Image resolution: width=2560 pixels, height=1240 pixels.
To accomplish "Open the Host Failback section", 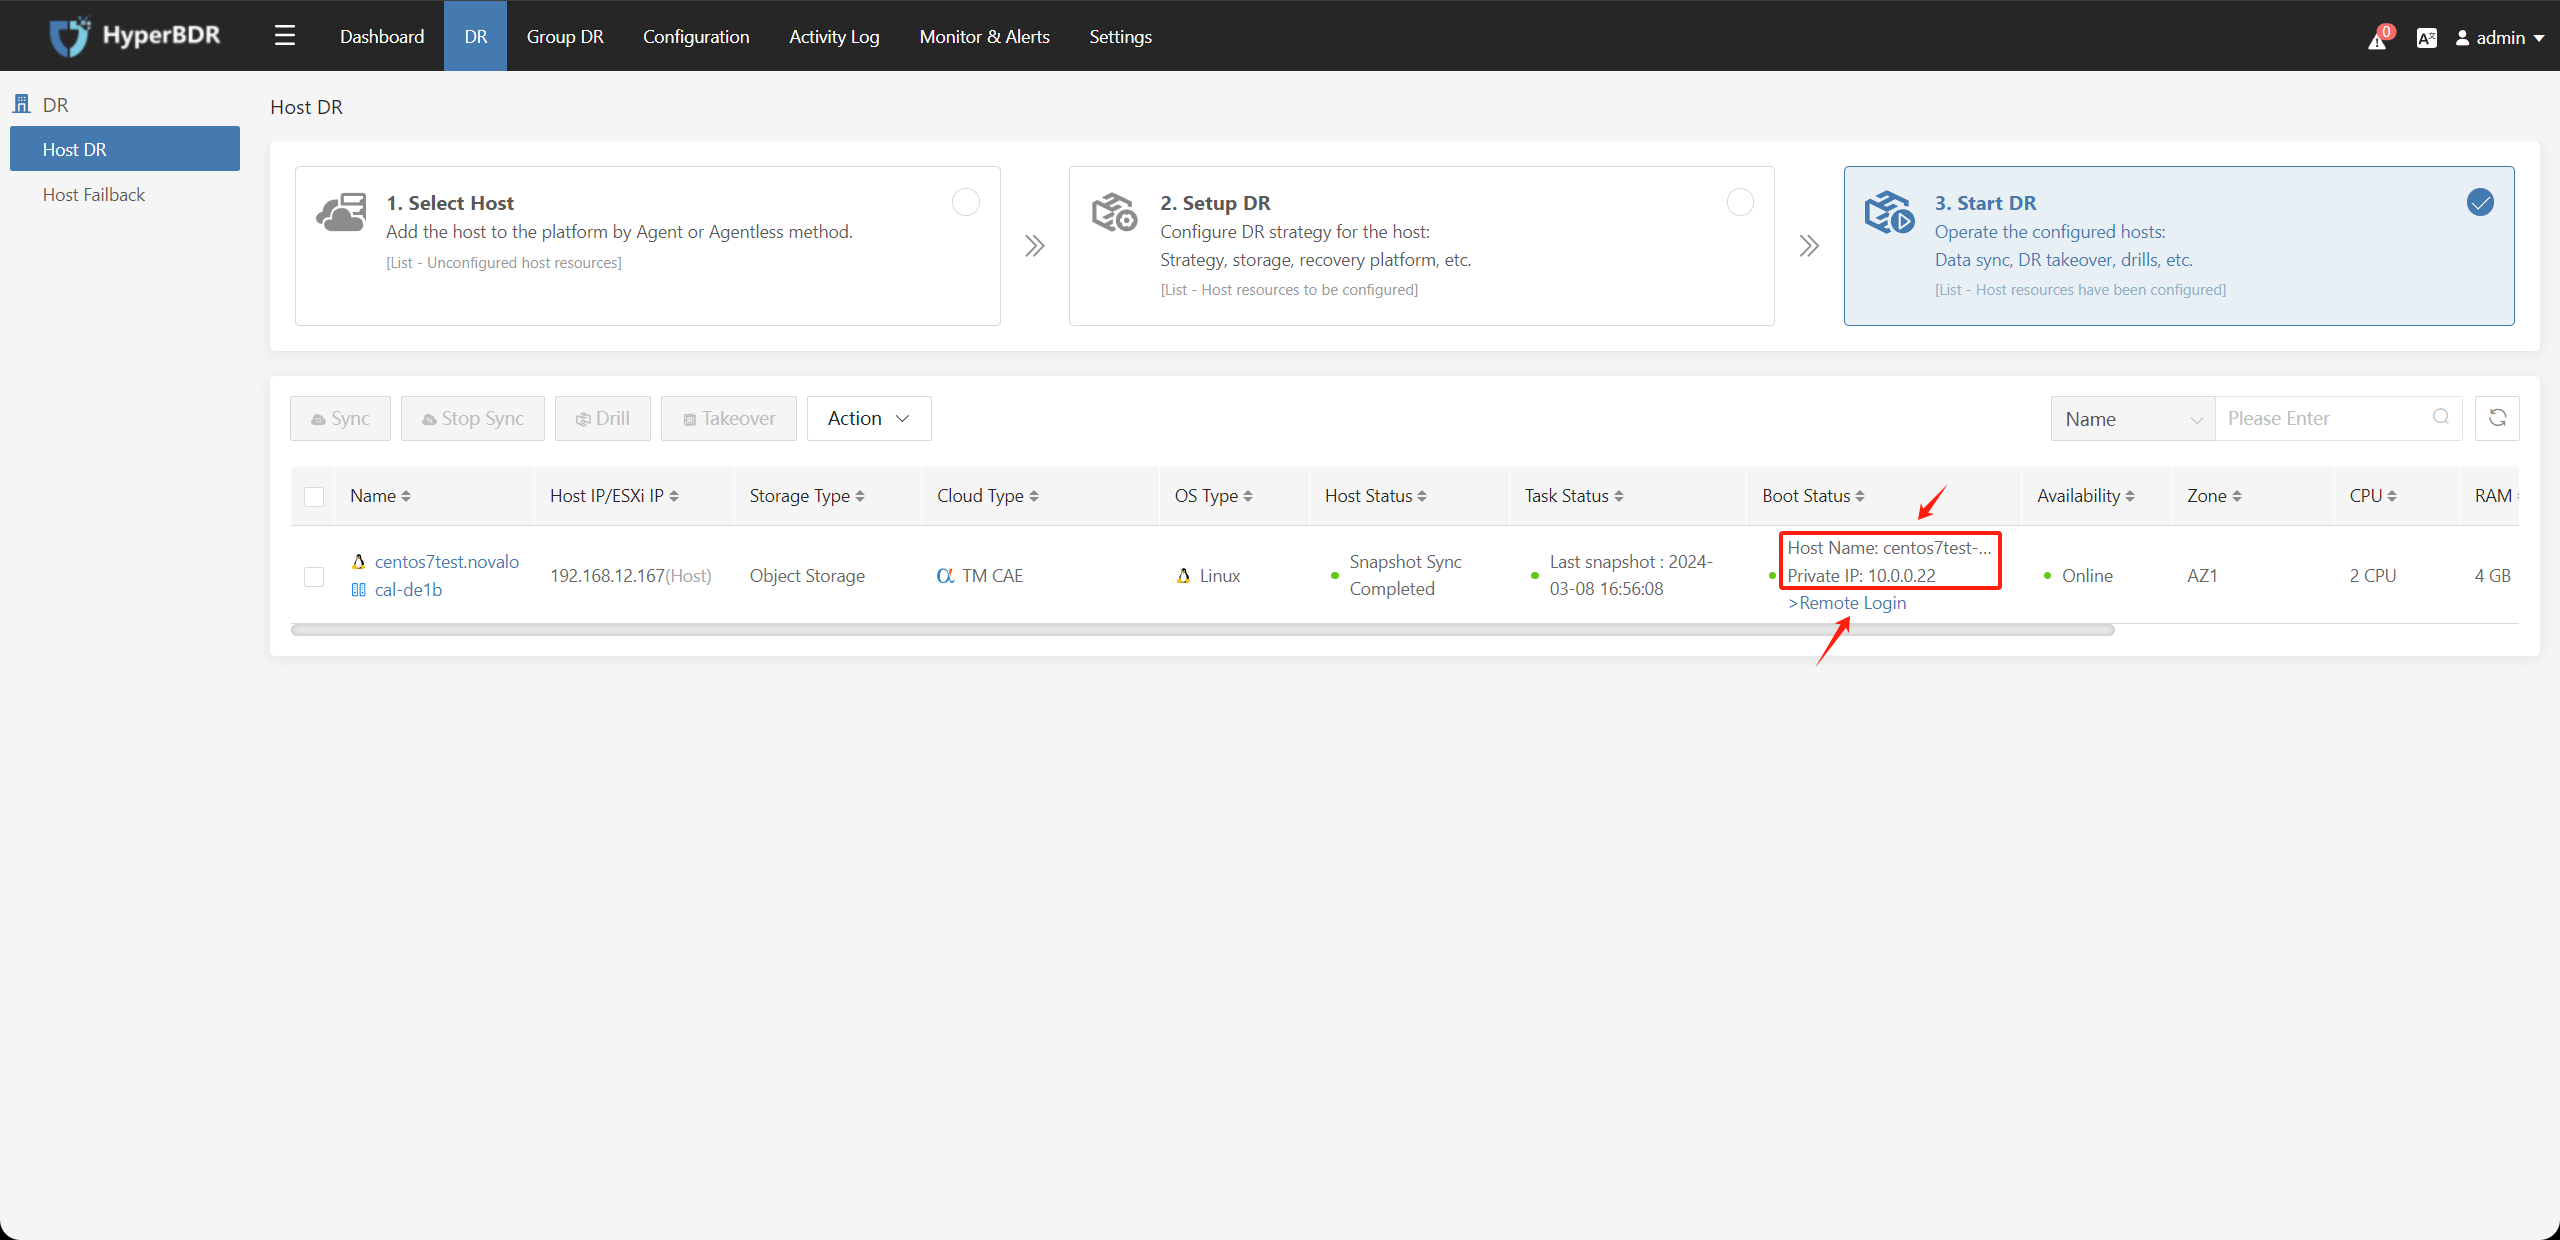I will [93, 193].
